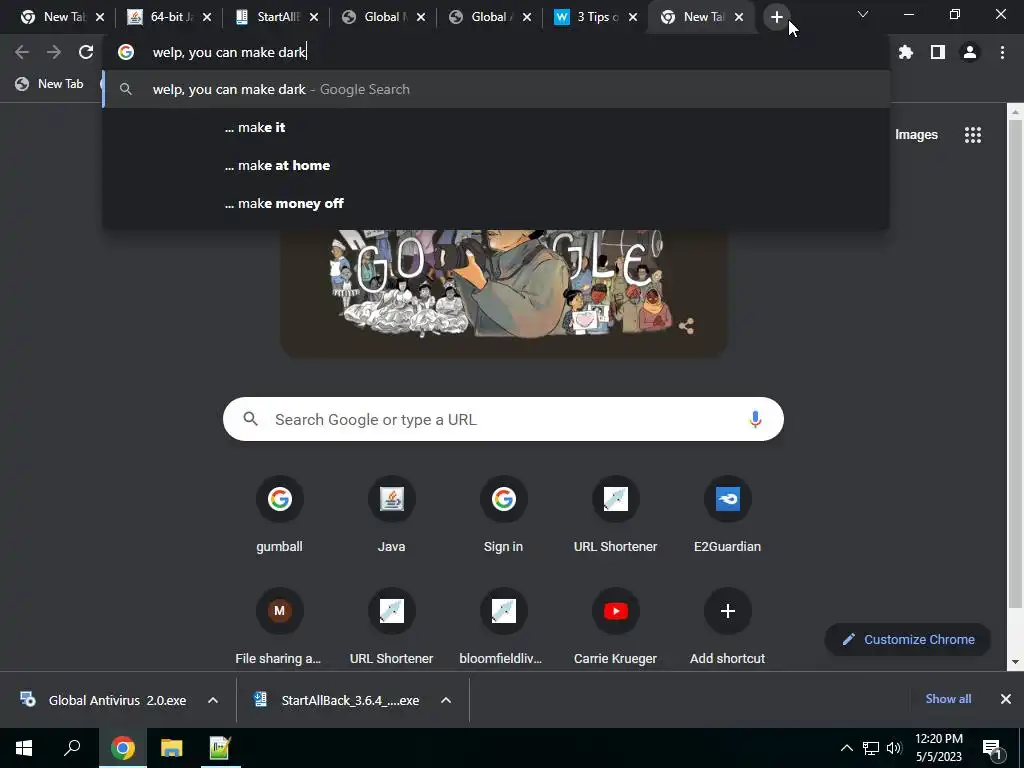The height and width of the screenshot is (768, 1024).
Task: Show hidden system tray icons
Action: click(x=846, y=748)
